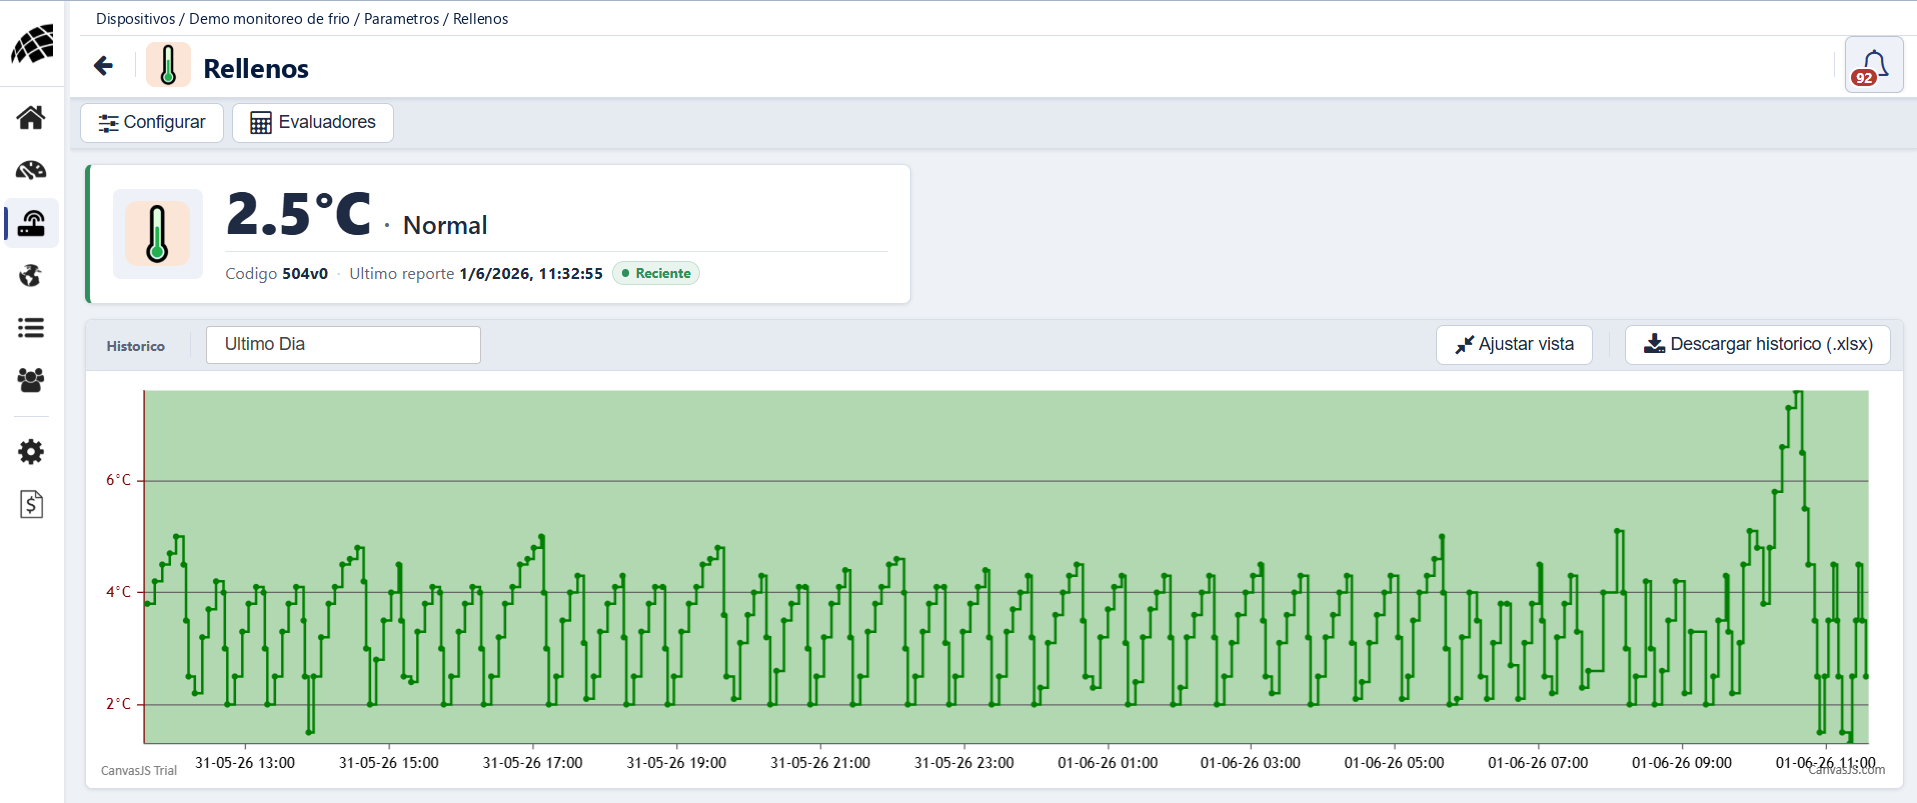Click the Parametros breadcrumb link

401,19
